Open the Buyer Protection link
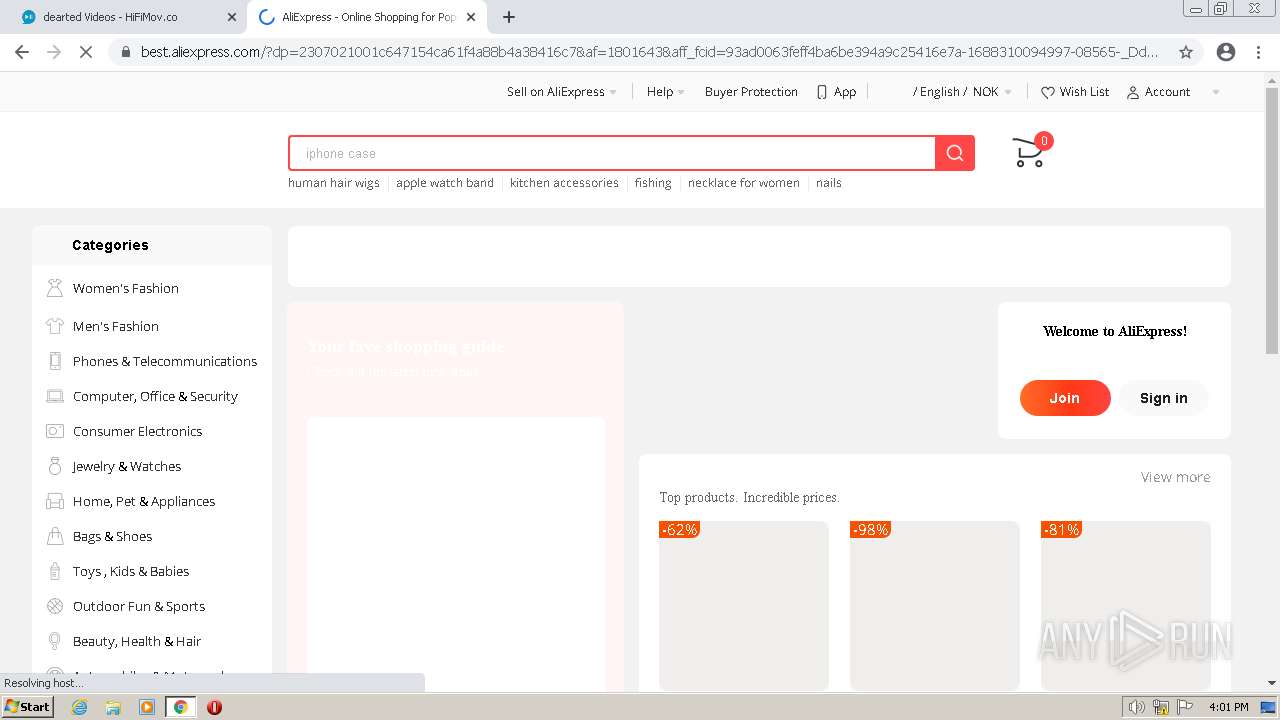Image resolution: width=1280 pixels, height=720 pixels. (751, 92)
